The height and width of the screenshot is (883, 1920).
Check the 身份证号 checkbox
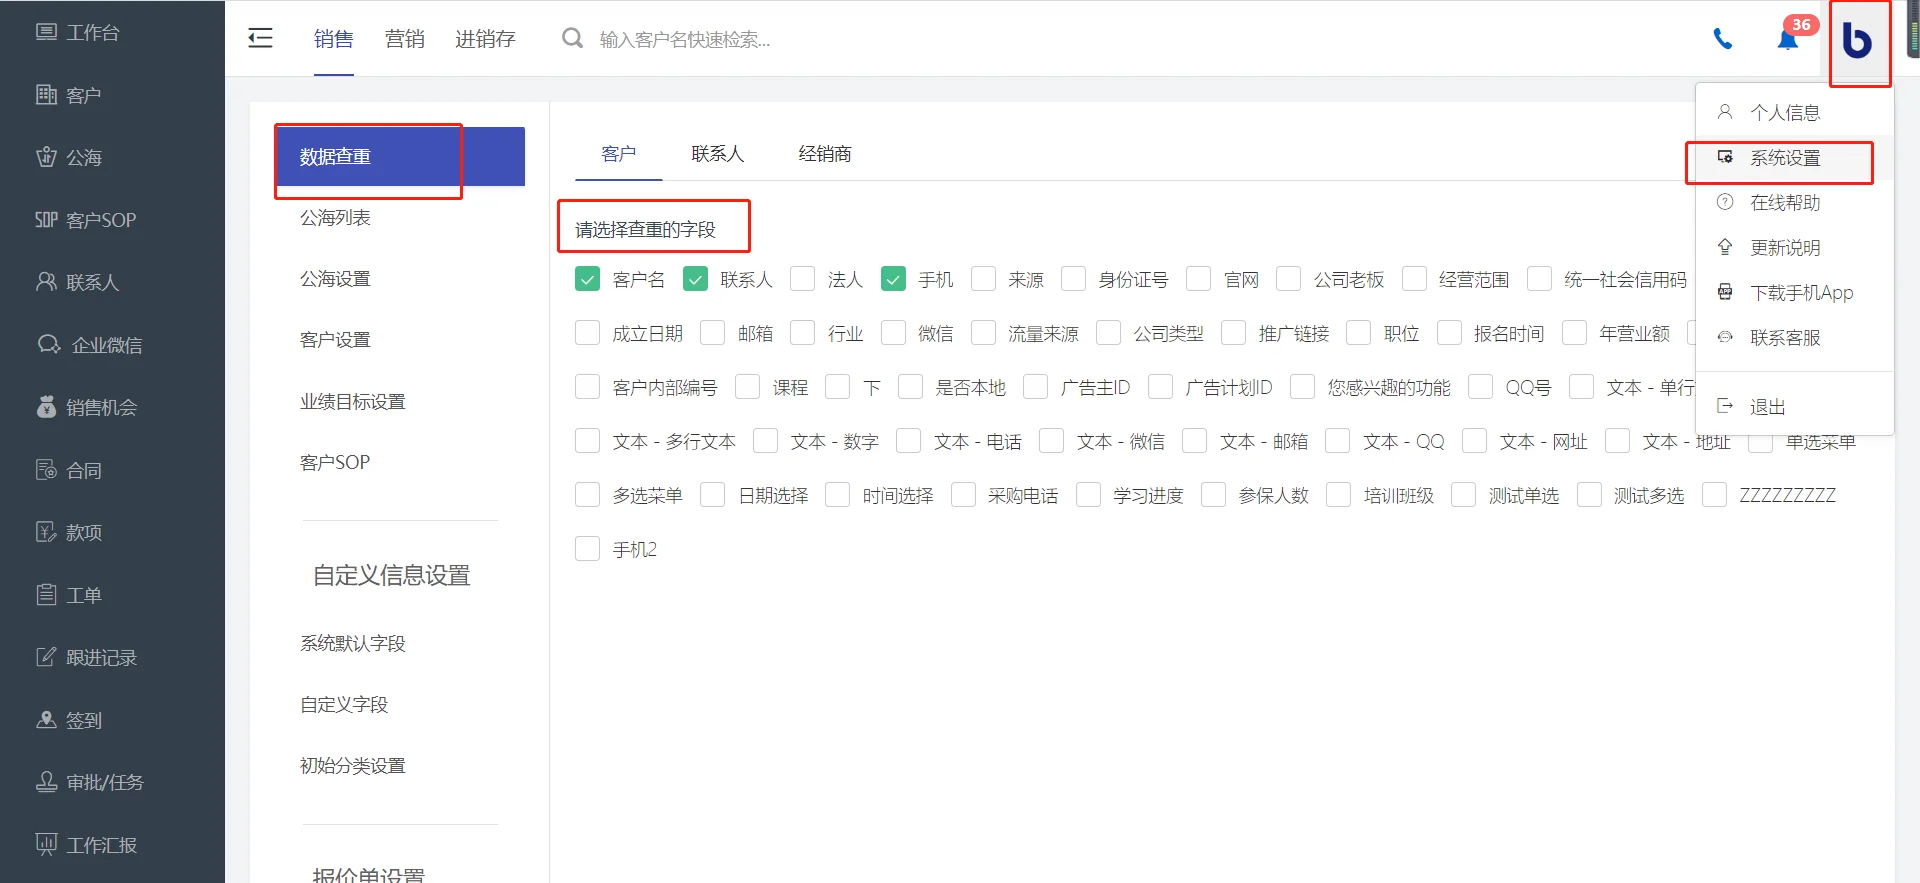coord(1074,279)
